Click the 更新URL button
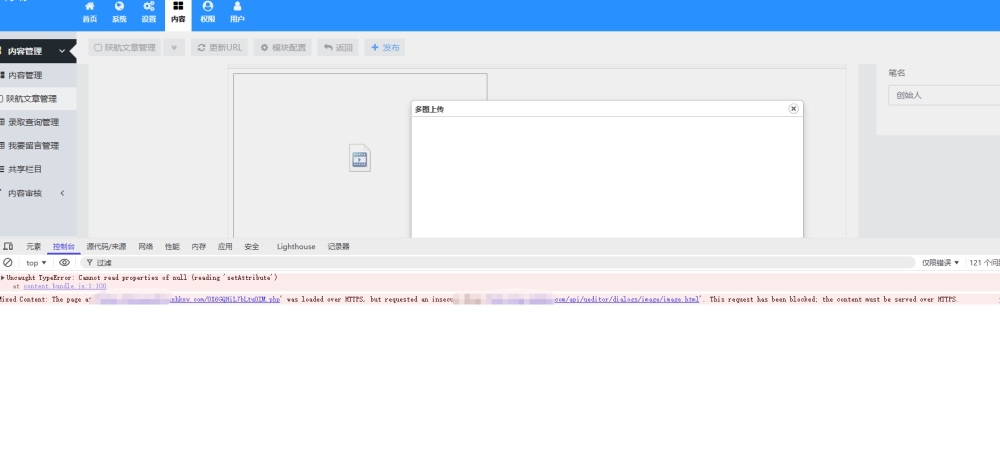Image resolution: width=1000 pixels, height=455 pixels. coord(219,47)
